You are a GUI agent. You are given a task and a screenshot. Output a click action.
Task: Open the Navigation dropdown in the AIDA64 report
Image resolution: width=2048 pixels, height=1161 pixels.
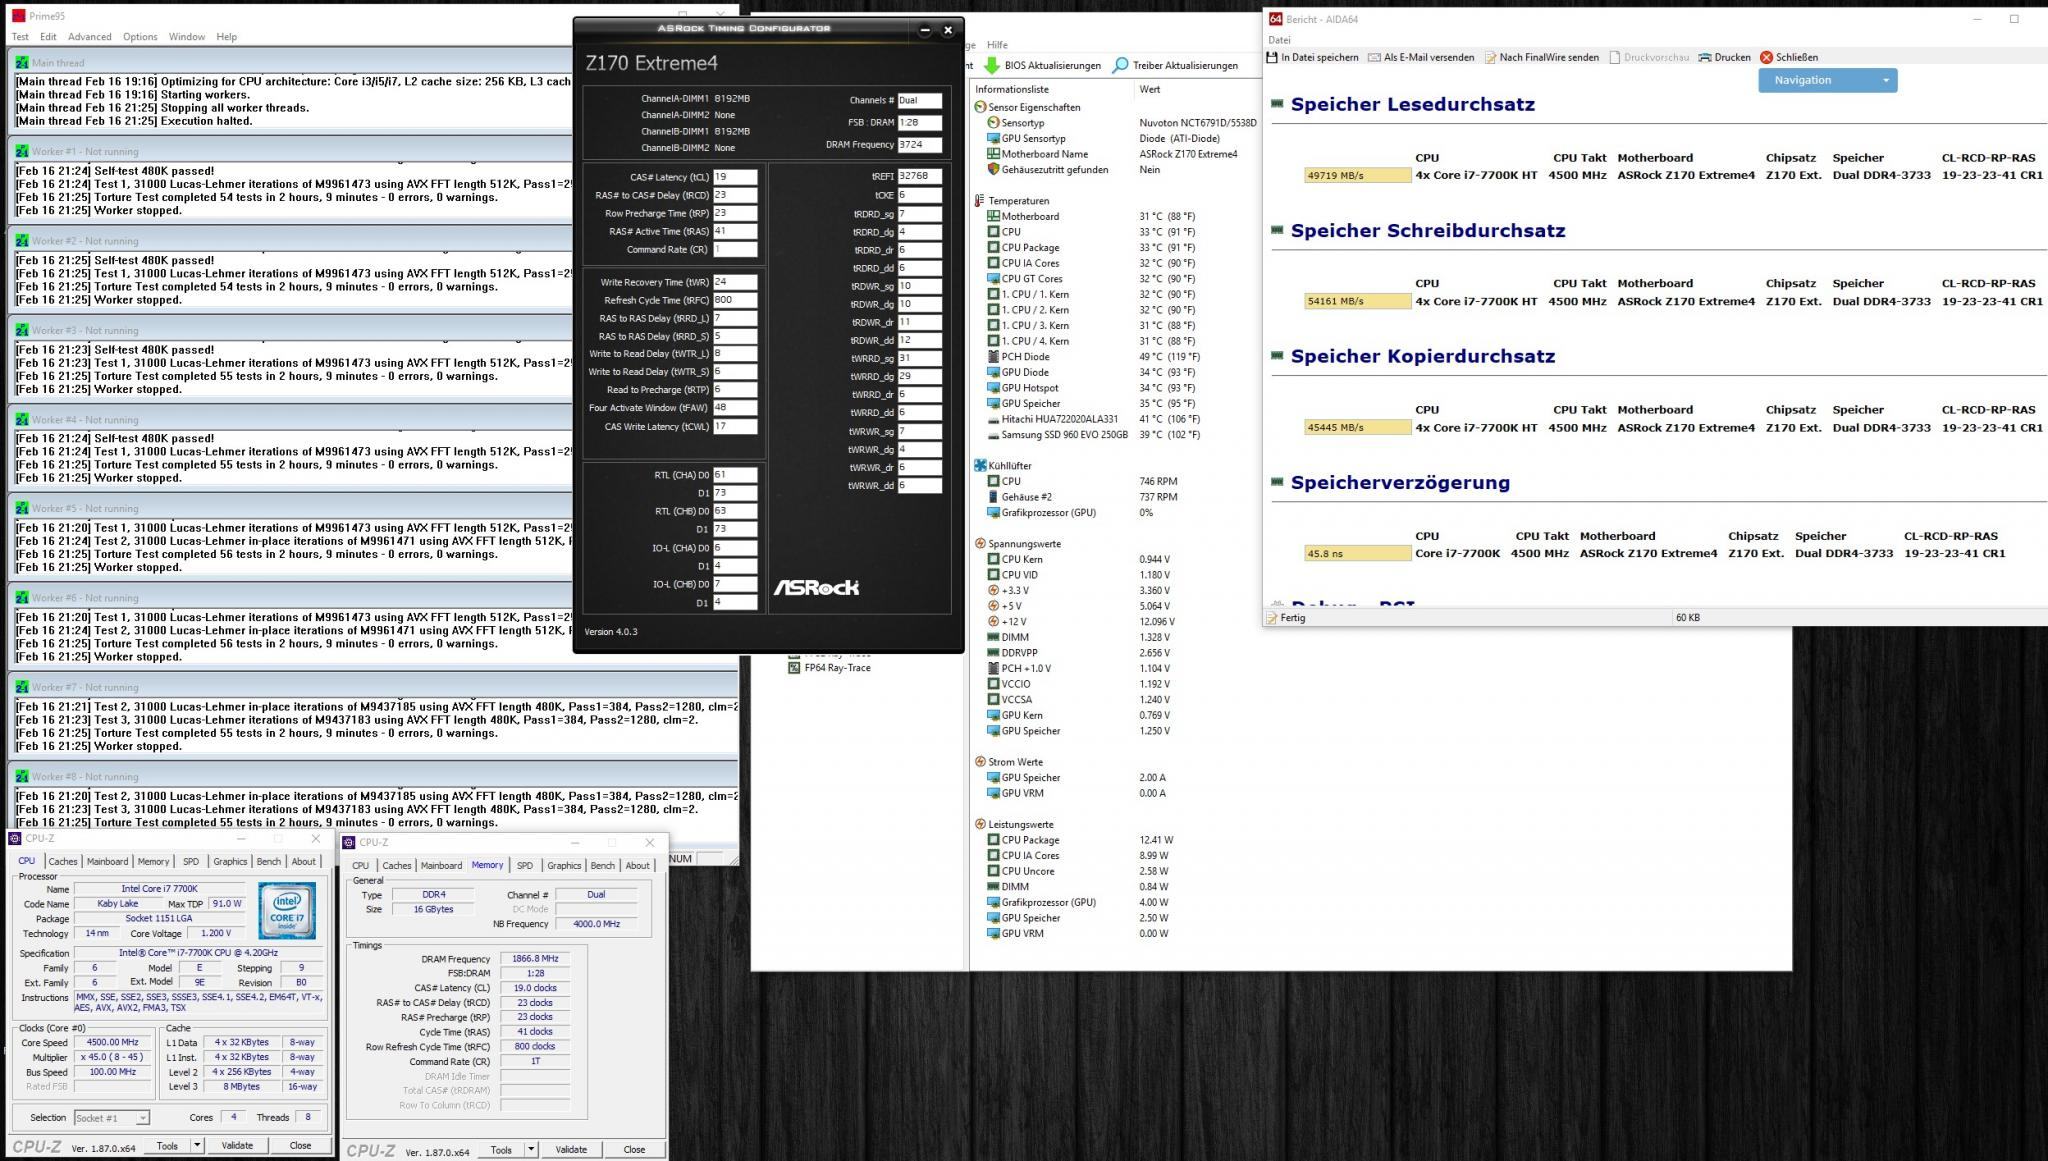coord(1827,80)
